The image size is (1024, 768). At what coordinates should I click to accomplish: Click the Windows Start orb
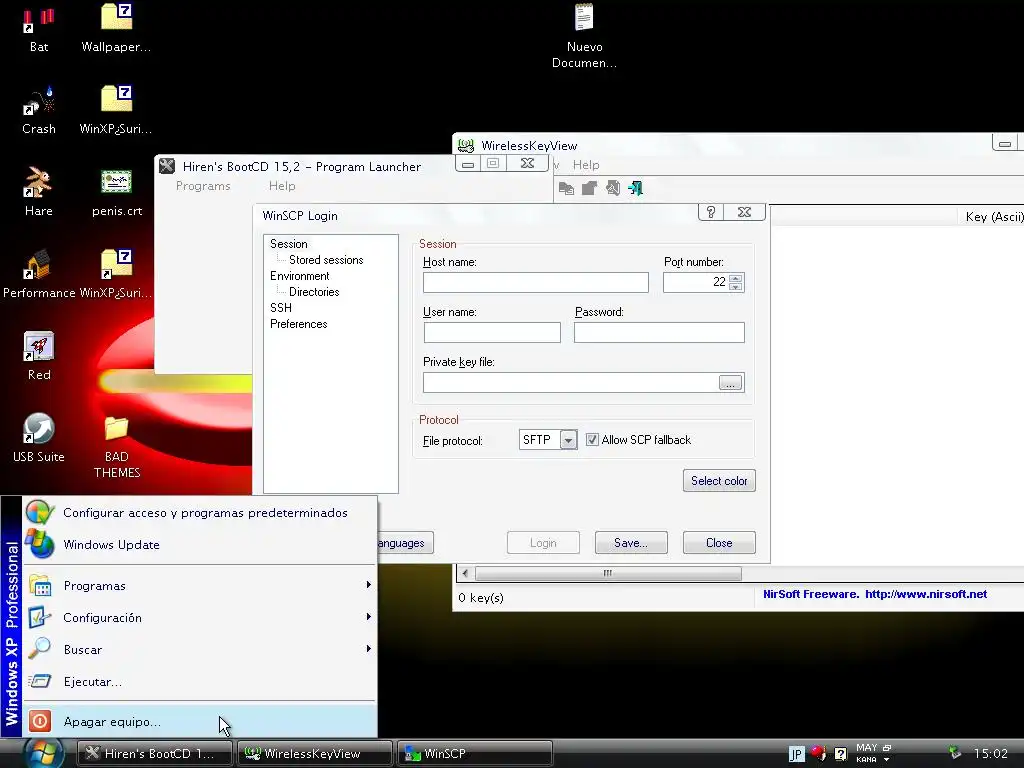pyautogui.click(x=43, y=753)
